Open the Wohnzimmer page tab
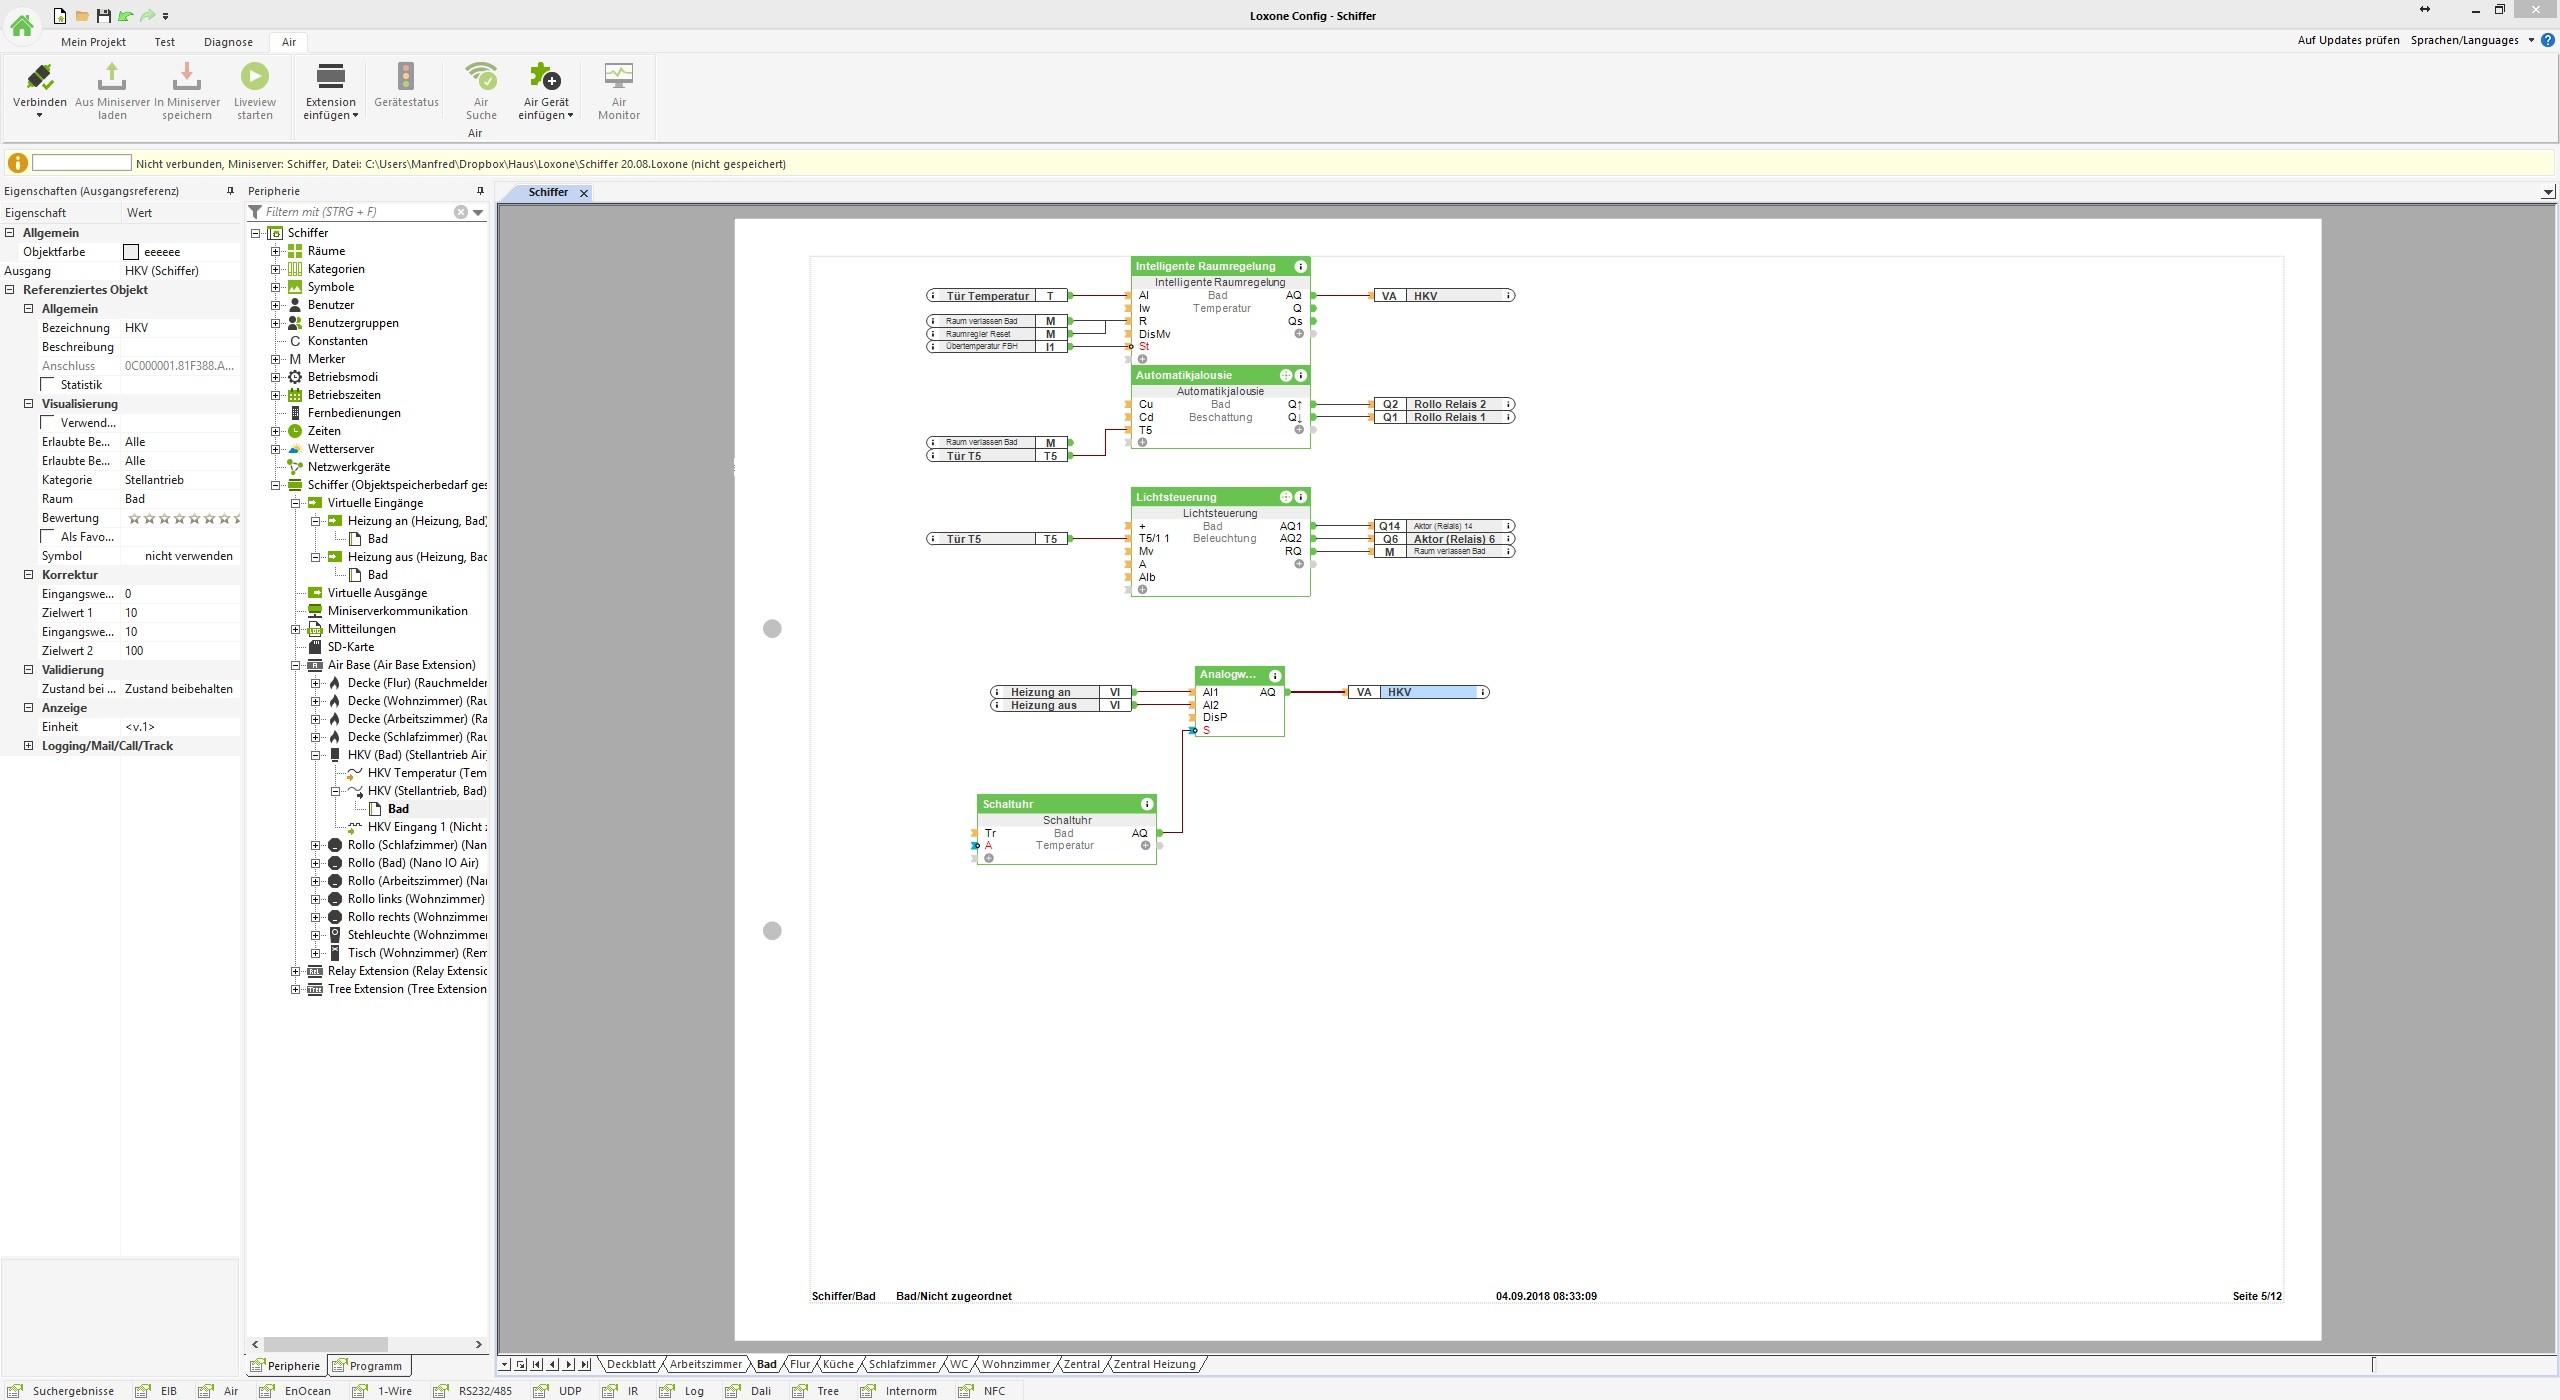This screenshot has width=2560, height=1400. tap(1015, 1364)
